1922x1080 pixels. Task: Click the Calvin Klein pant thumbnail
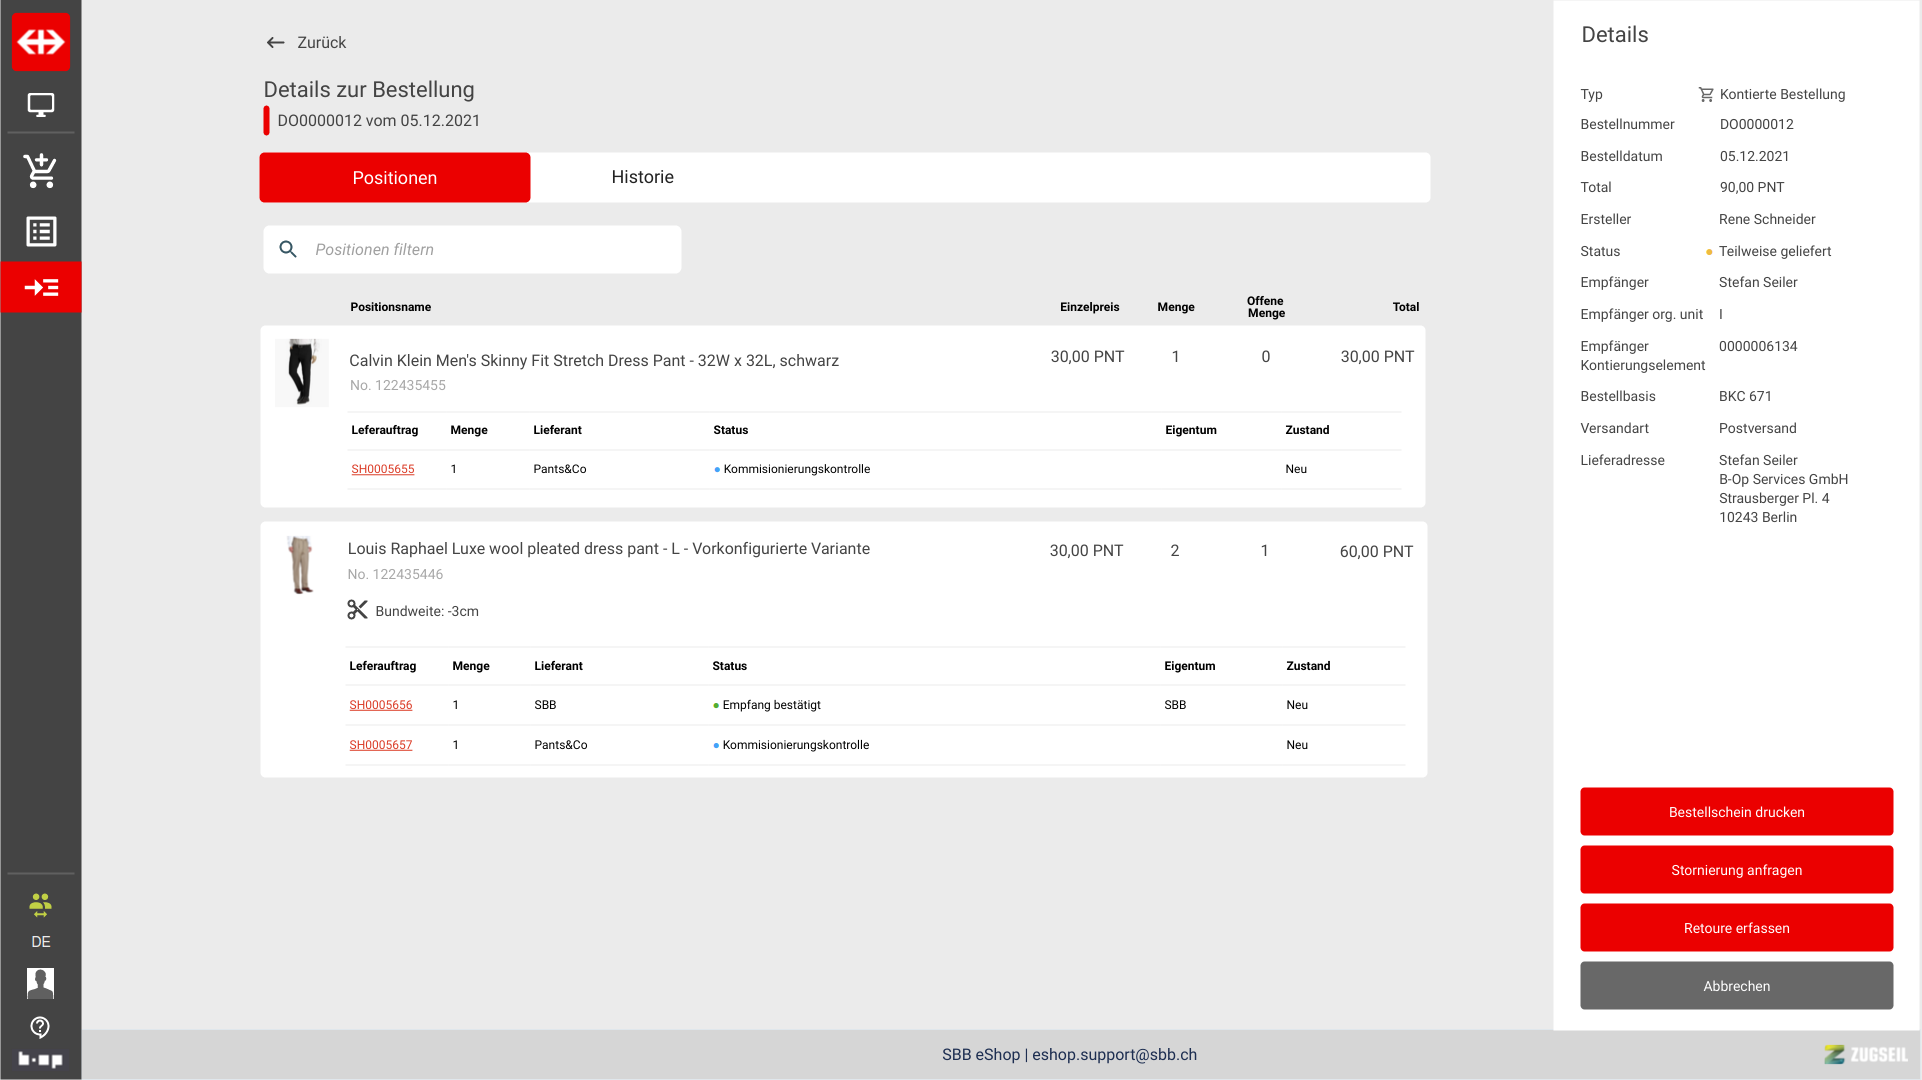tap(301, 372)
